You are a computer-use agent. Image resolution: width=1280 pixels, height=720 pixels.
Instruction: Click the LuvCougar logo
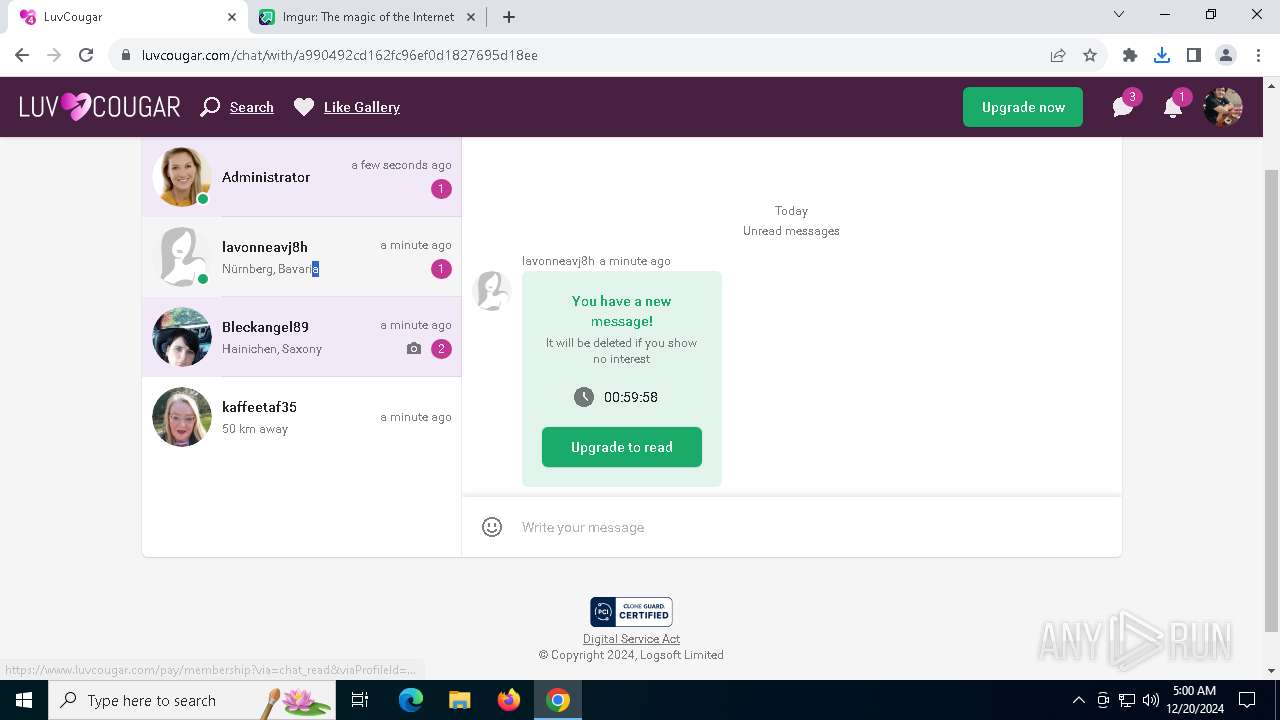coord(100,107)
